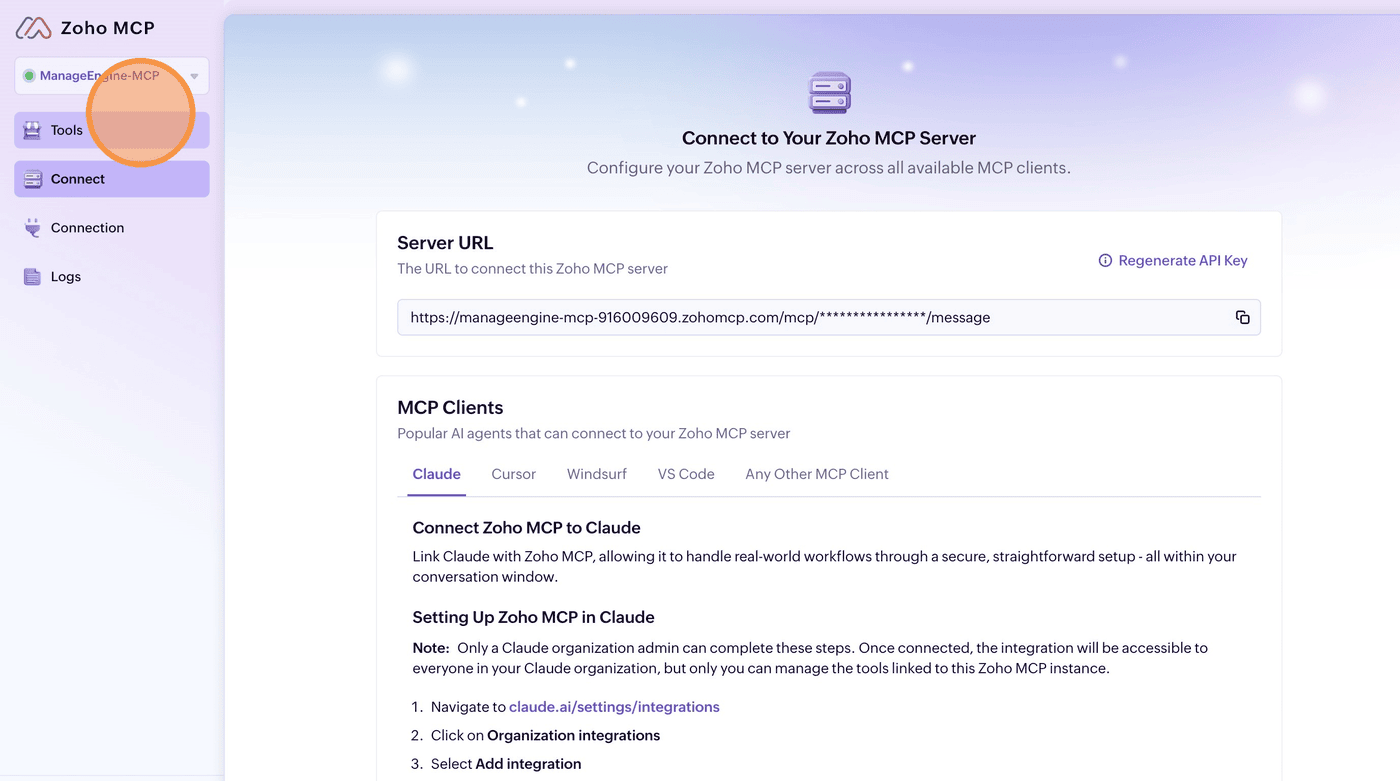The image size is (1400, 781).
Task: Click the Zoho MCP logo icon
Action: 33,28
